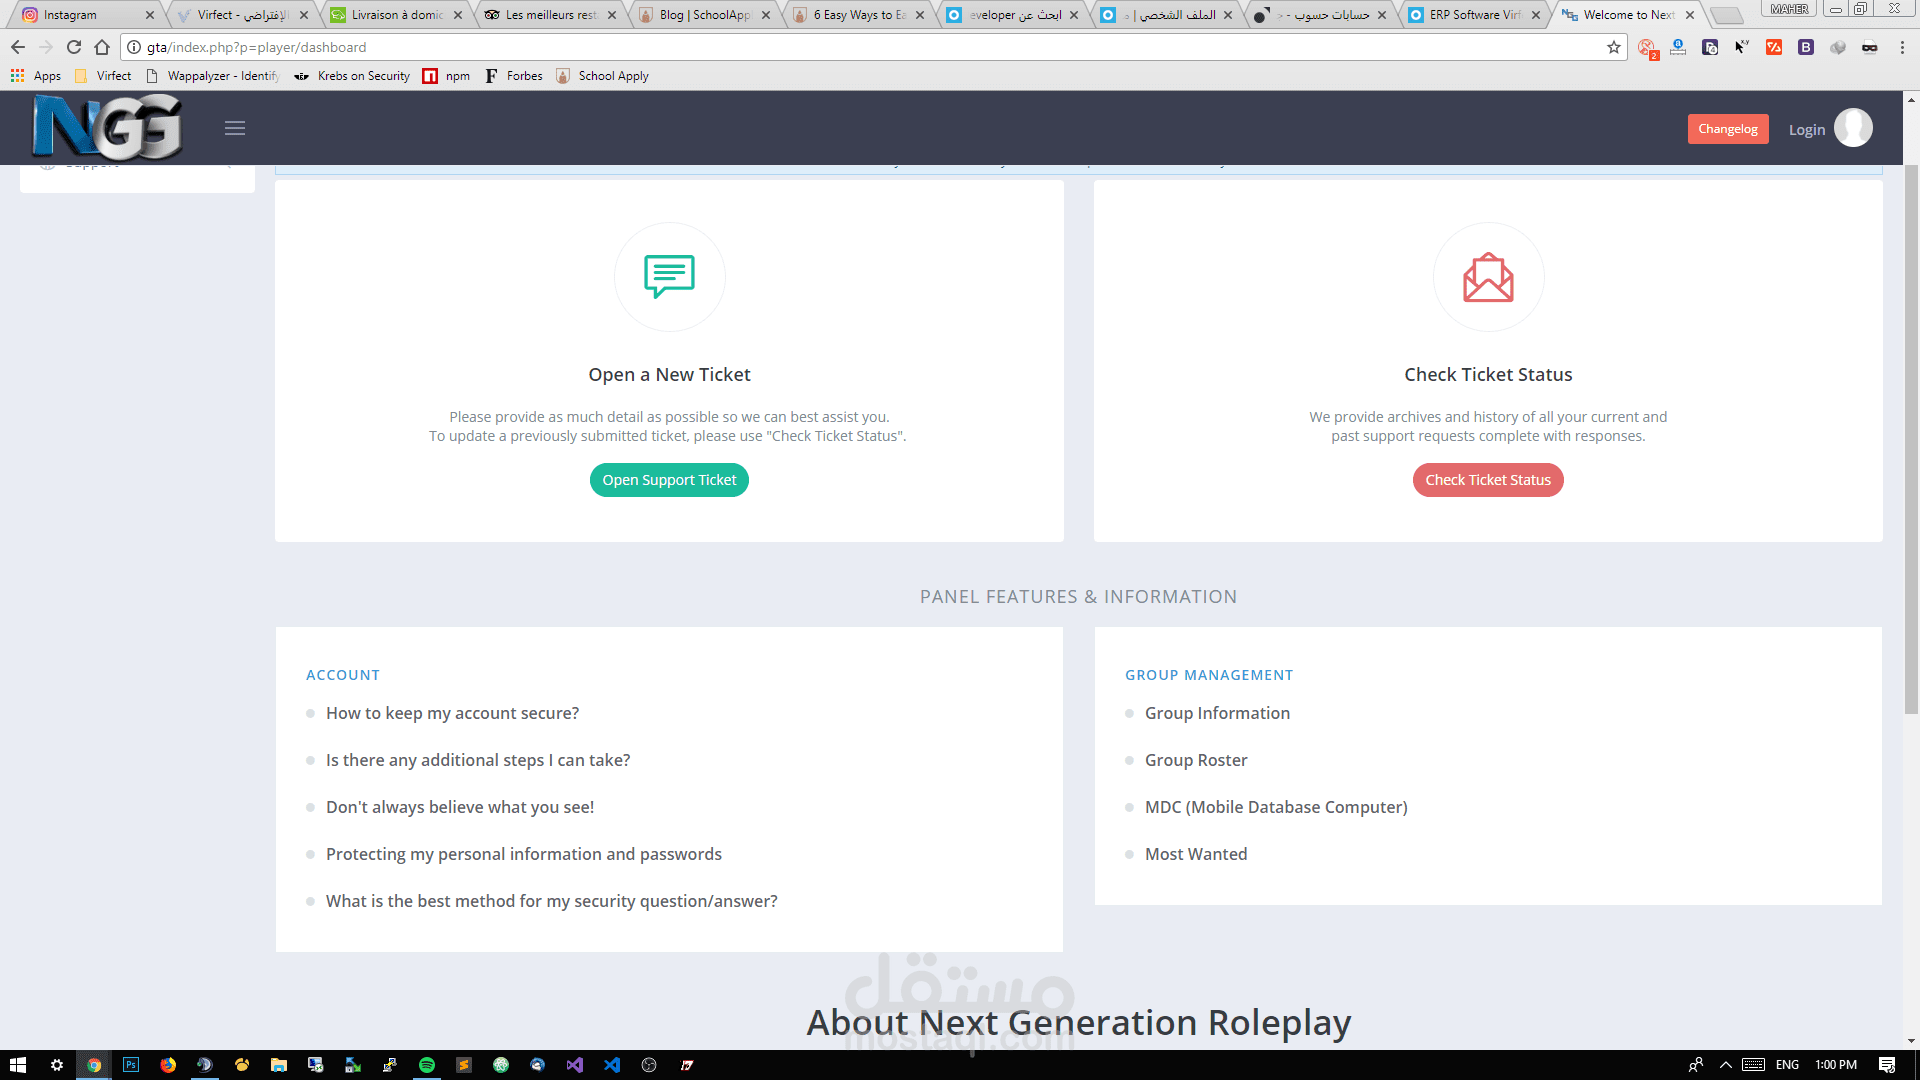Click the NGG logo in header
Screen dimensions: 1920x1080
click(x=107, y=127)
